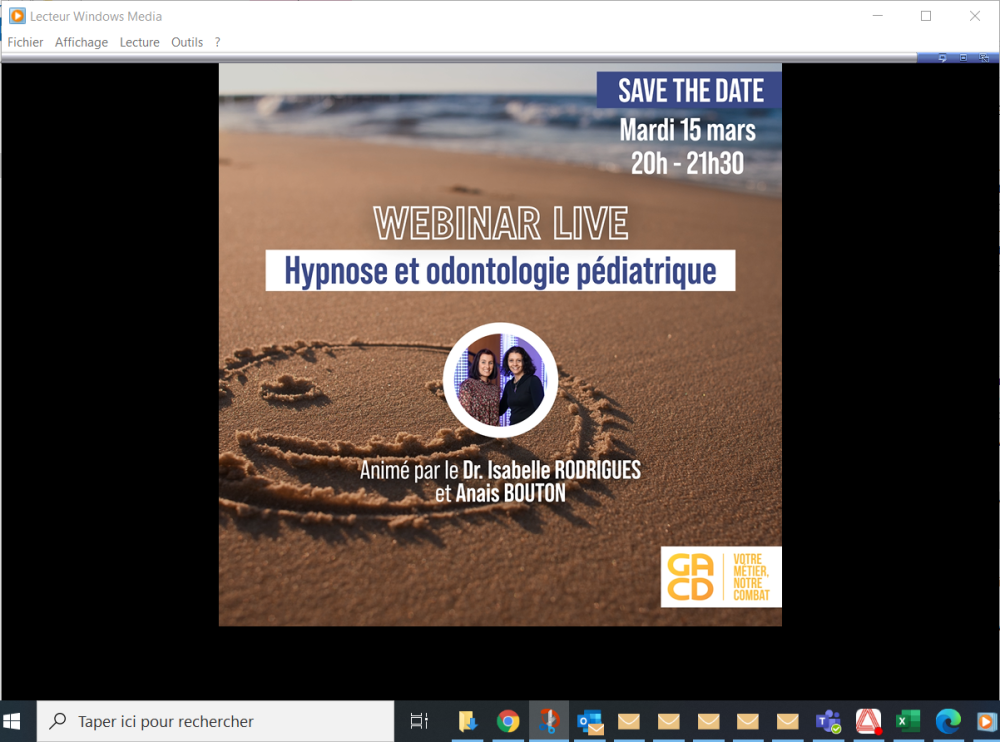Open Microsoft Edge from taskbar
Viewport: 1000px width, 742px height.
click(948, 722)
